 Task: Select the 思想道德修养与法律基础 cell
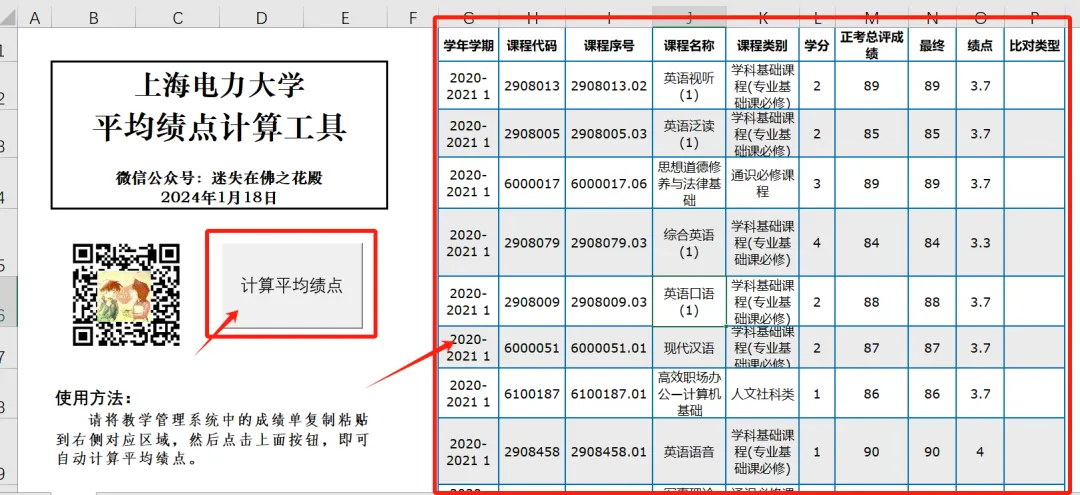tap(689, 183)
